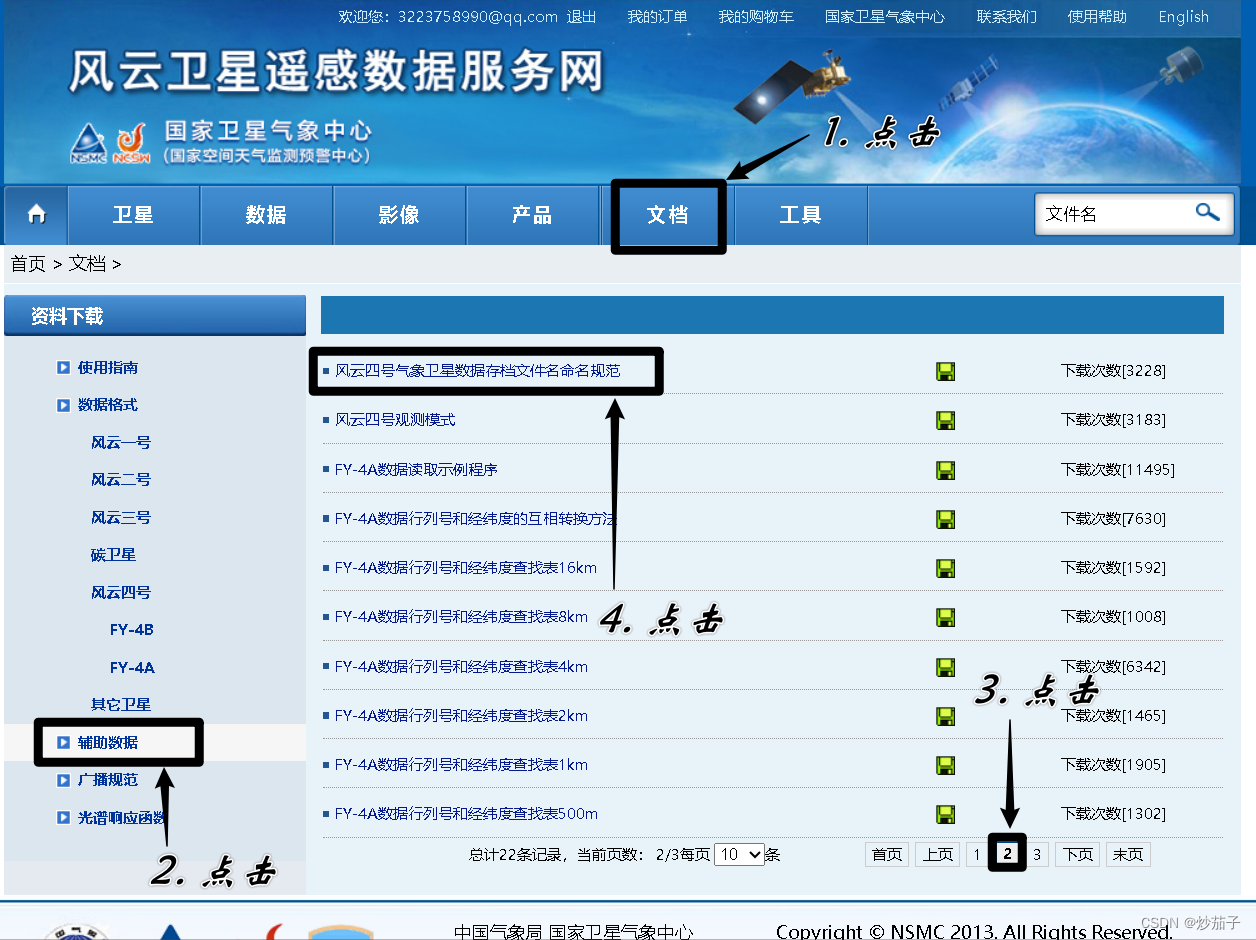Select FY-4B in sidebar

tap(132, 630)
